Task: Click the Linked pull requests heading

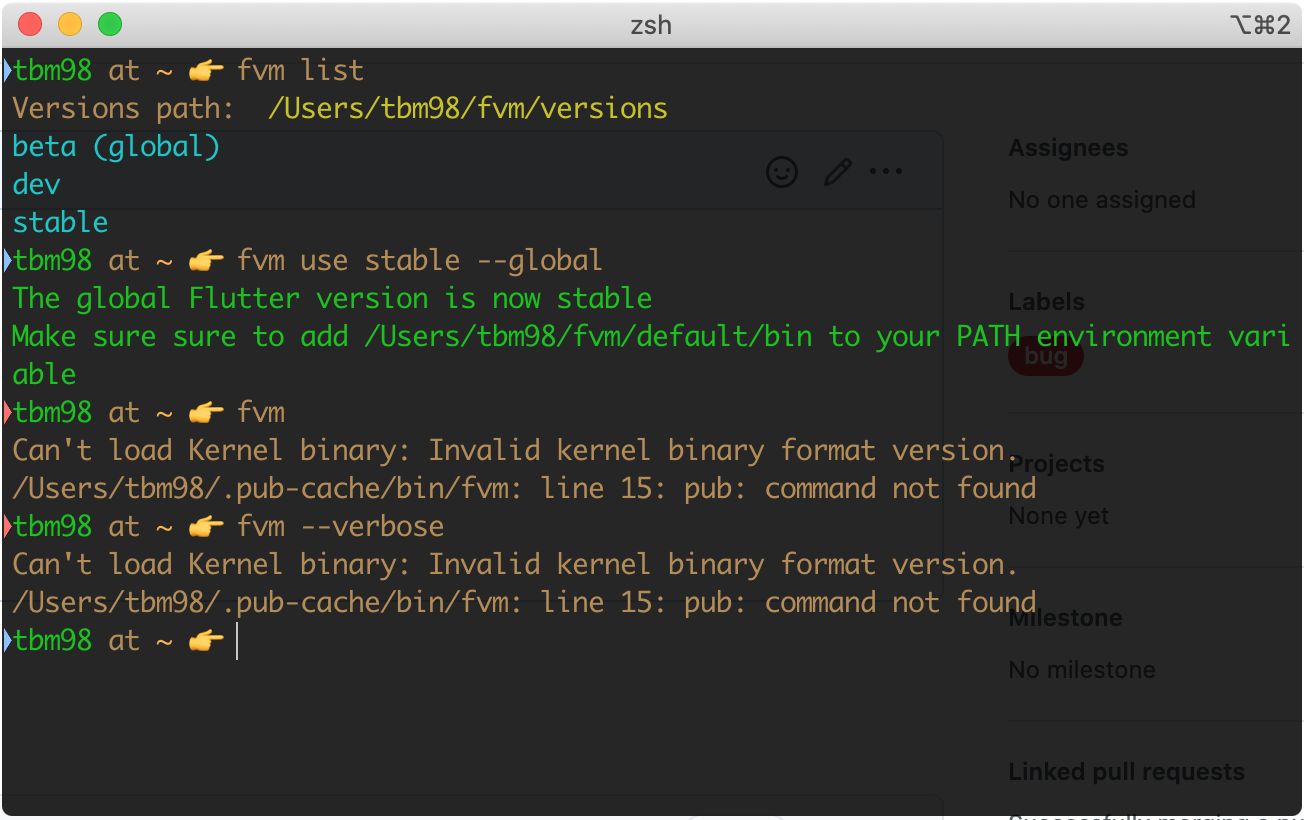Action: [x=1126, y=771]
